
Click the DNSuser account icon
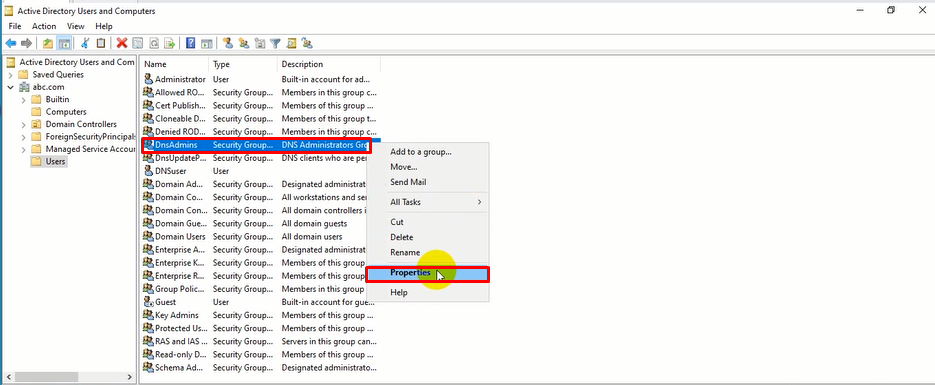(x=148, y=170)
